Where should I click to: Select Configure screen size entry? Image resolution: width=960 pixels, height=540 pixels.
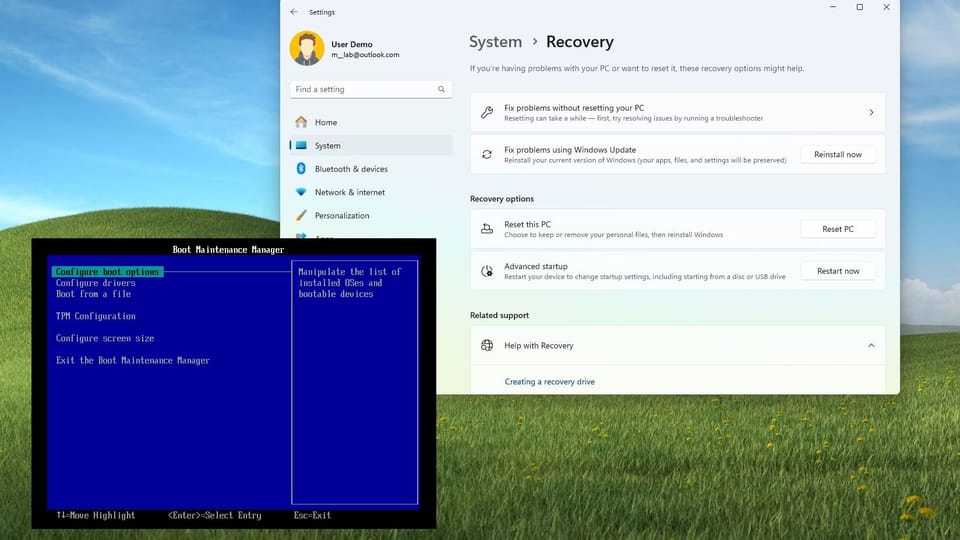point(105,338)
